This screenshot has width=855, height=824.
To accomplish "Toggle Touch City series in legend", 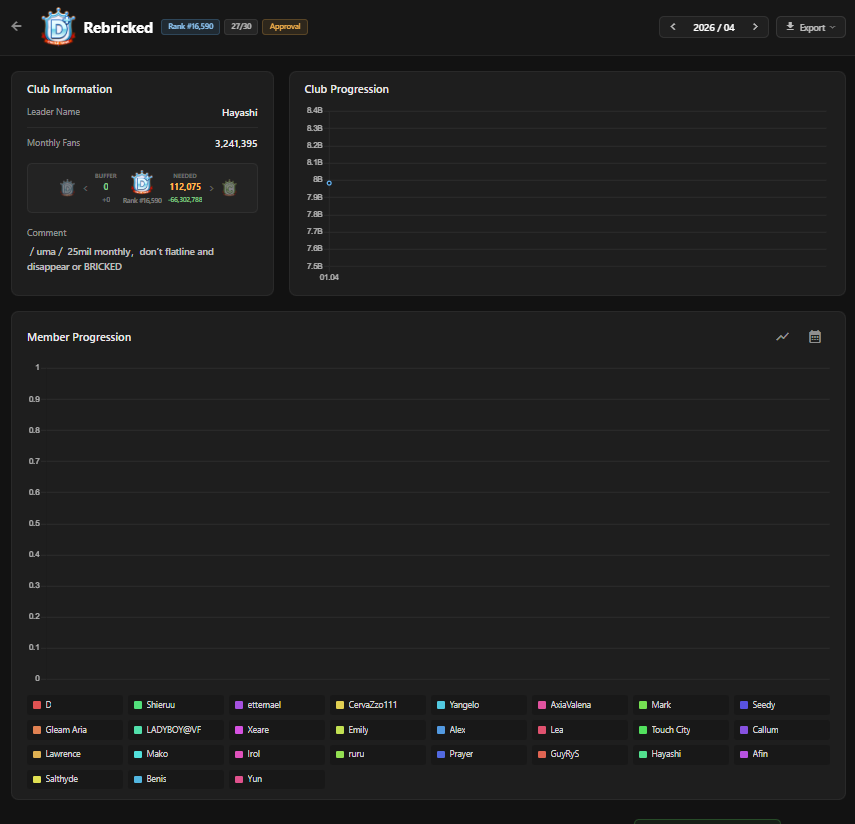I will pos(681,730).
